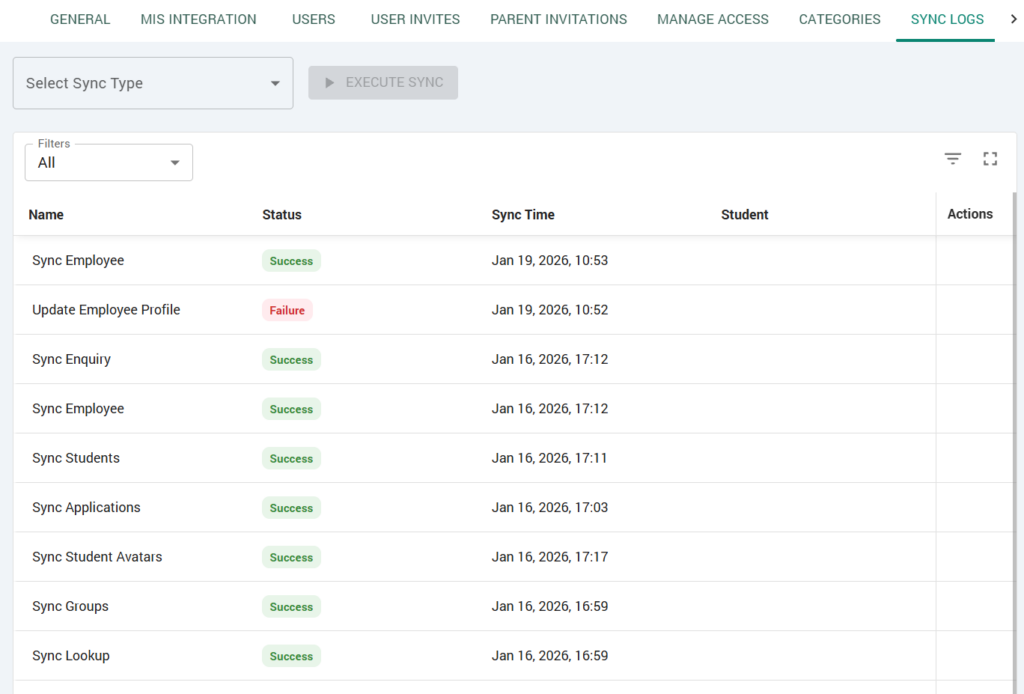
Task: Expand the Filters dropdown set to All
Action: [108, 163]
